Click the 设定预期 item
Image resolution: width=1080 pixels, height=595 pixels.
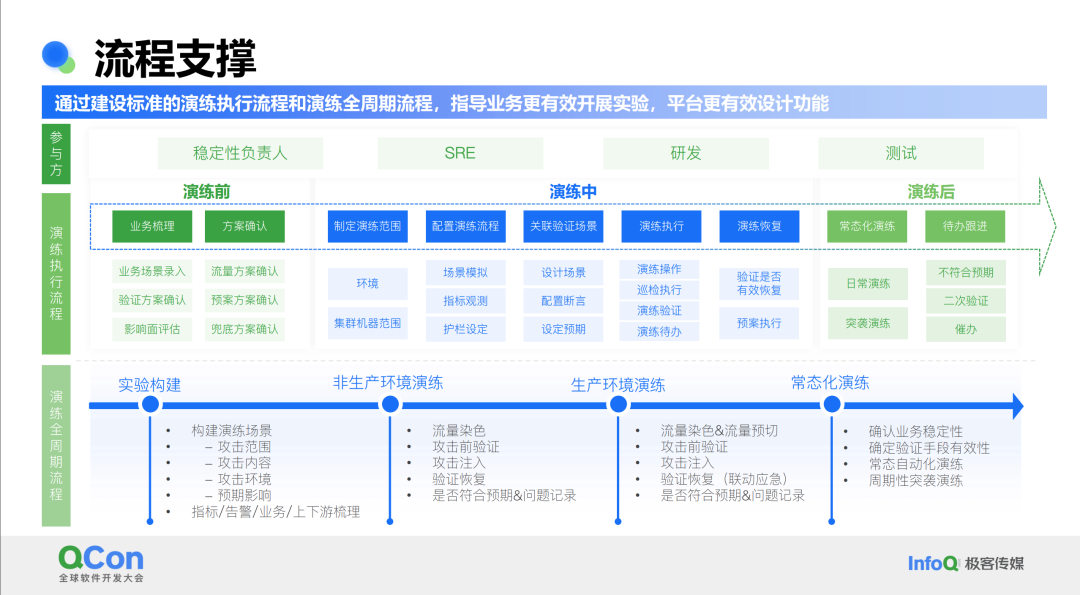(x=563, y=329)
